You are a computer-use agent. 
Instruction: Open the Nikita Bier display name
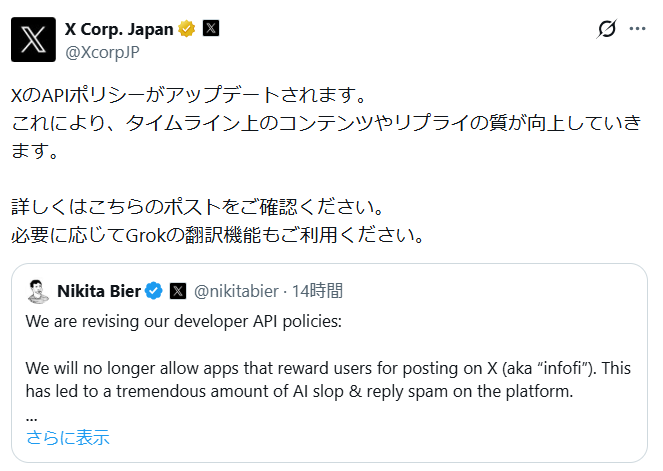tap(99, 291)
